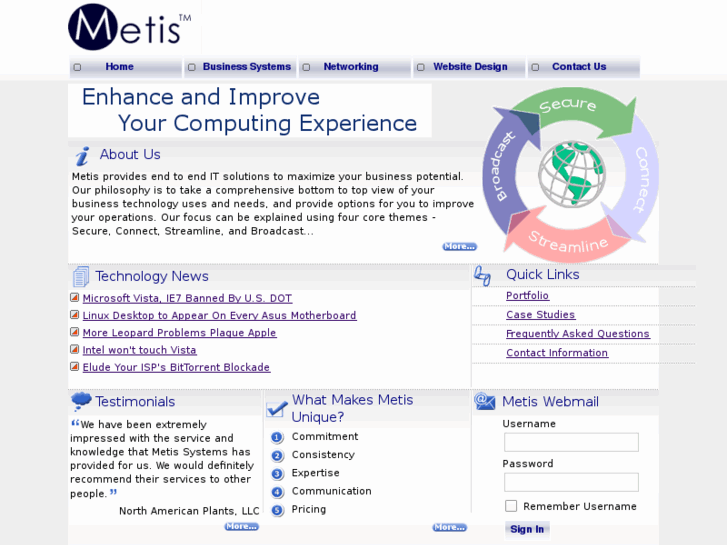Click the Enhance and Improve headline banner

pyautogui.click(x=250, y=110)
